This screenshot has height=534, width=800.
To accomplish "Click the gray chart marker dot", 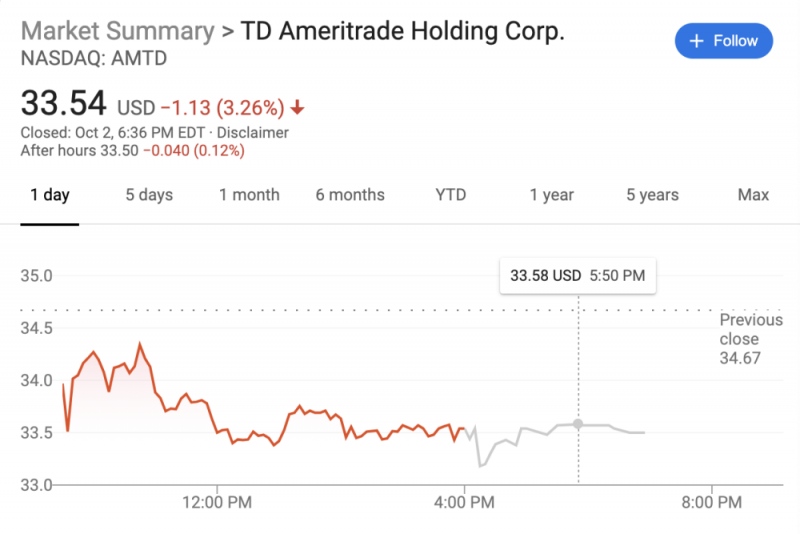I will [x=578, y=424].
